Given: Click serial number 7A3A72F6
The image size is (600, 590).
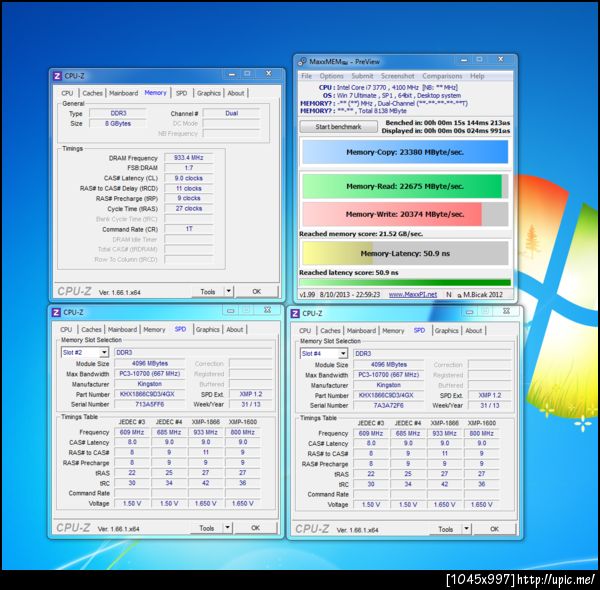Looking at the screenshot, I should tap(388, 405).
